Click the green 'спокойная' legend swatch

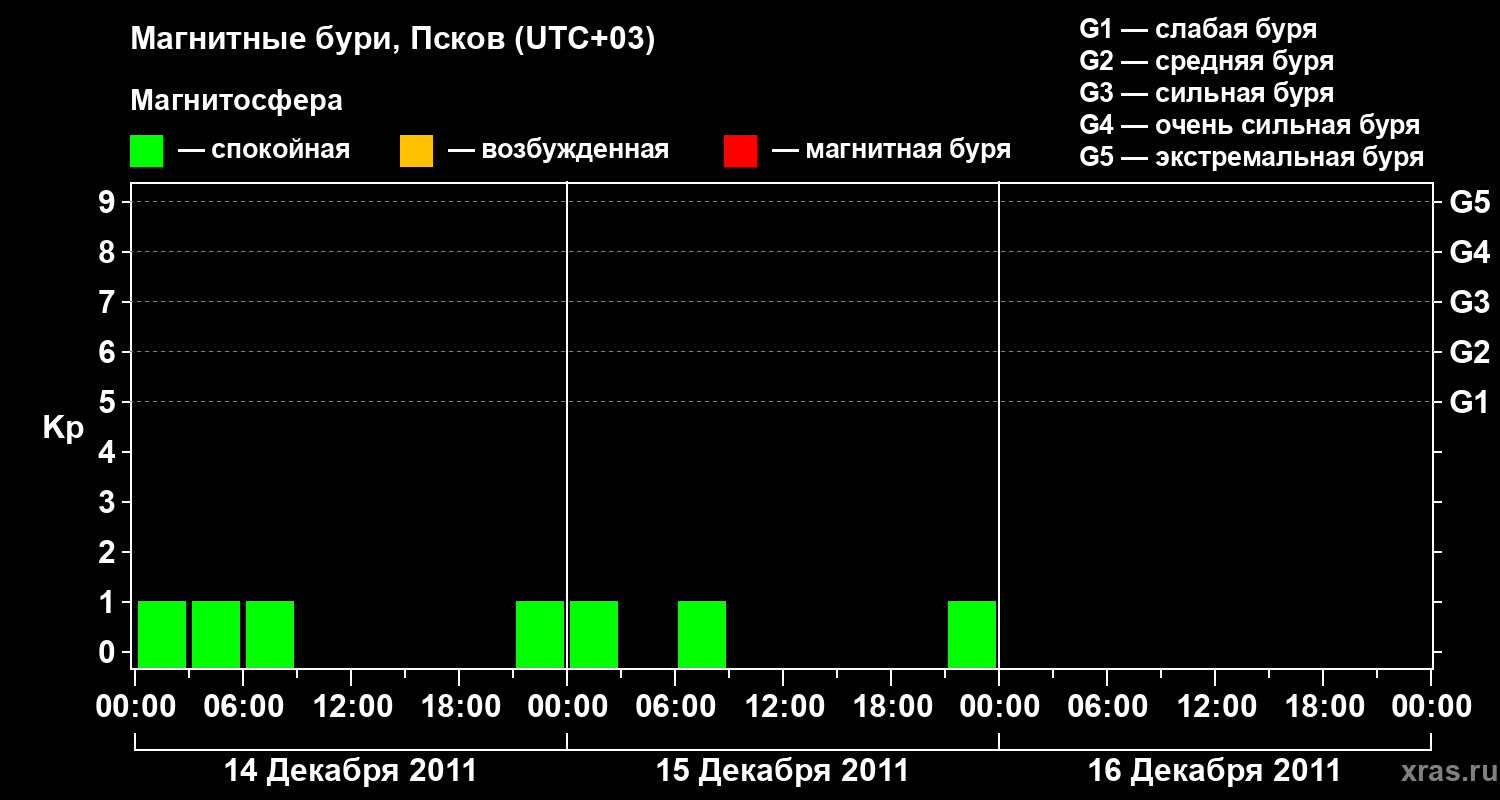click(x=146, y=151)
